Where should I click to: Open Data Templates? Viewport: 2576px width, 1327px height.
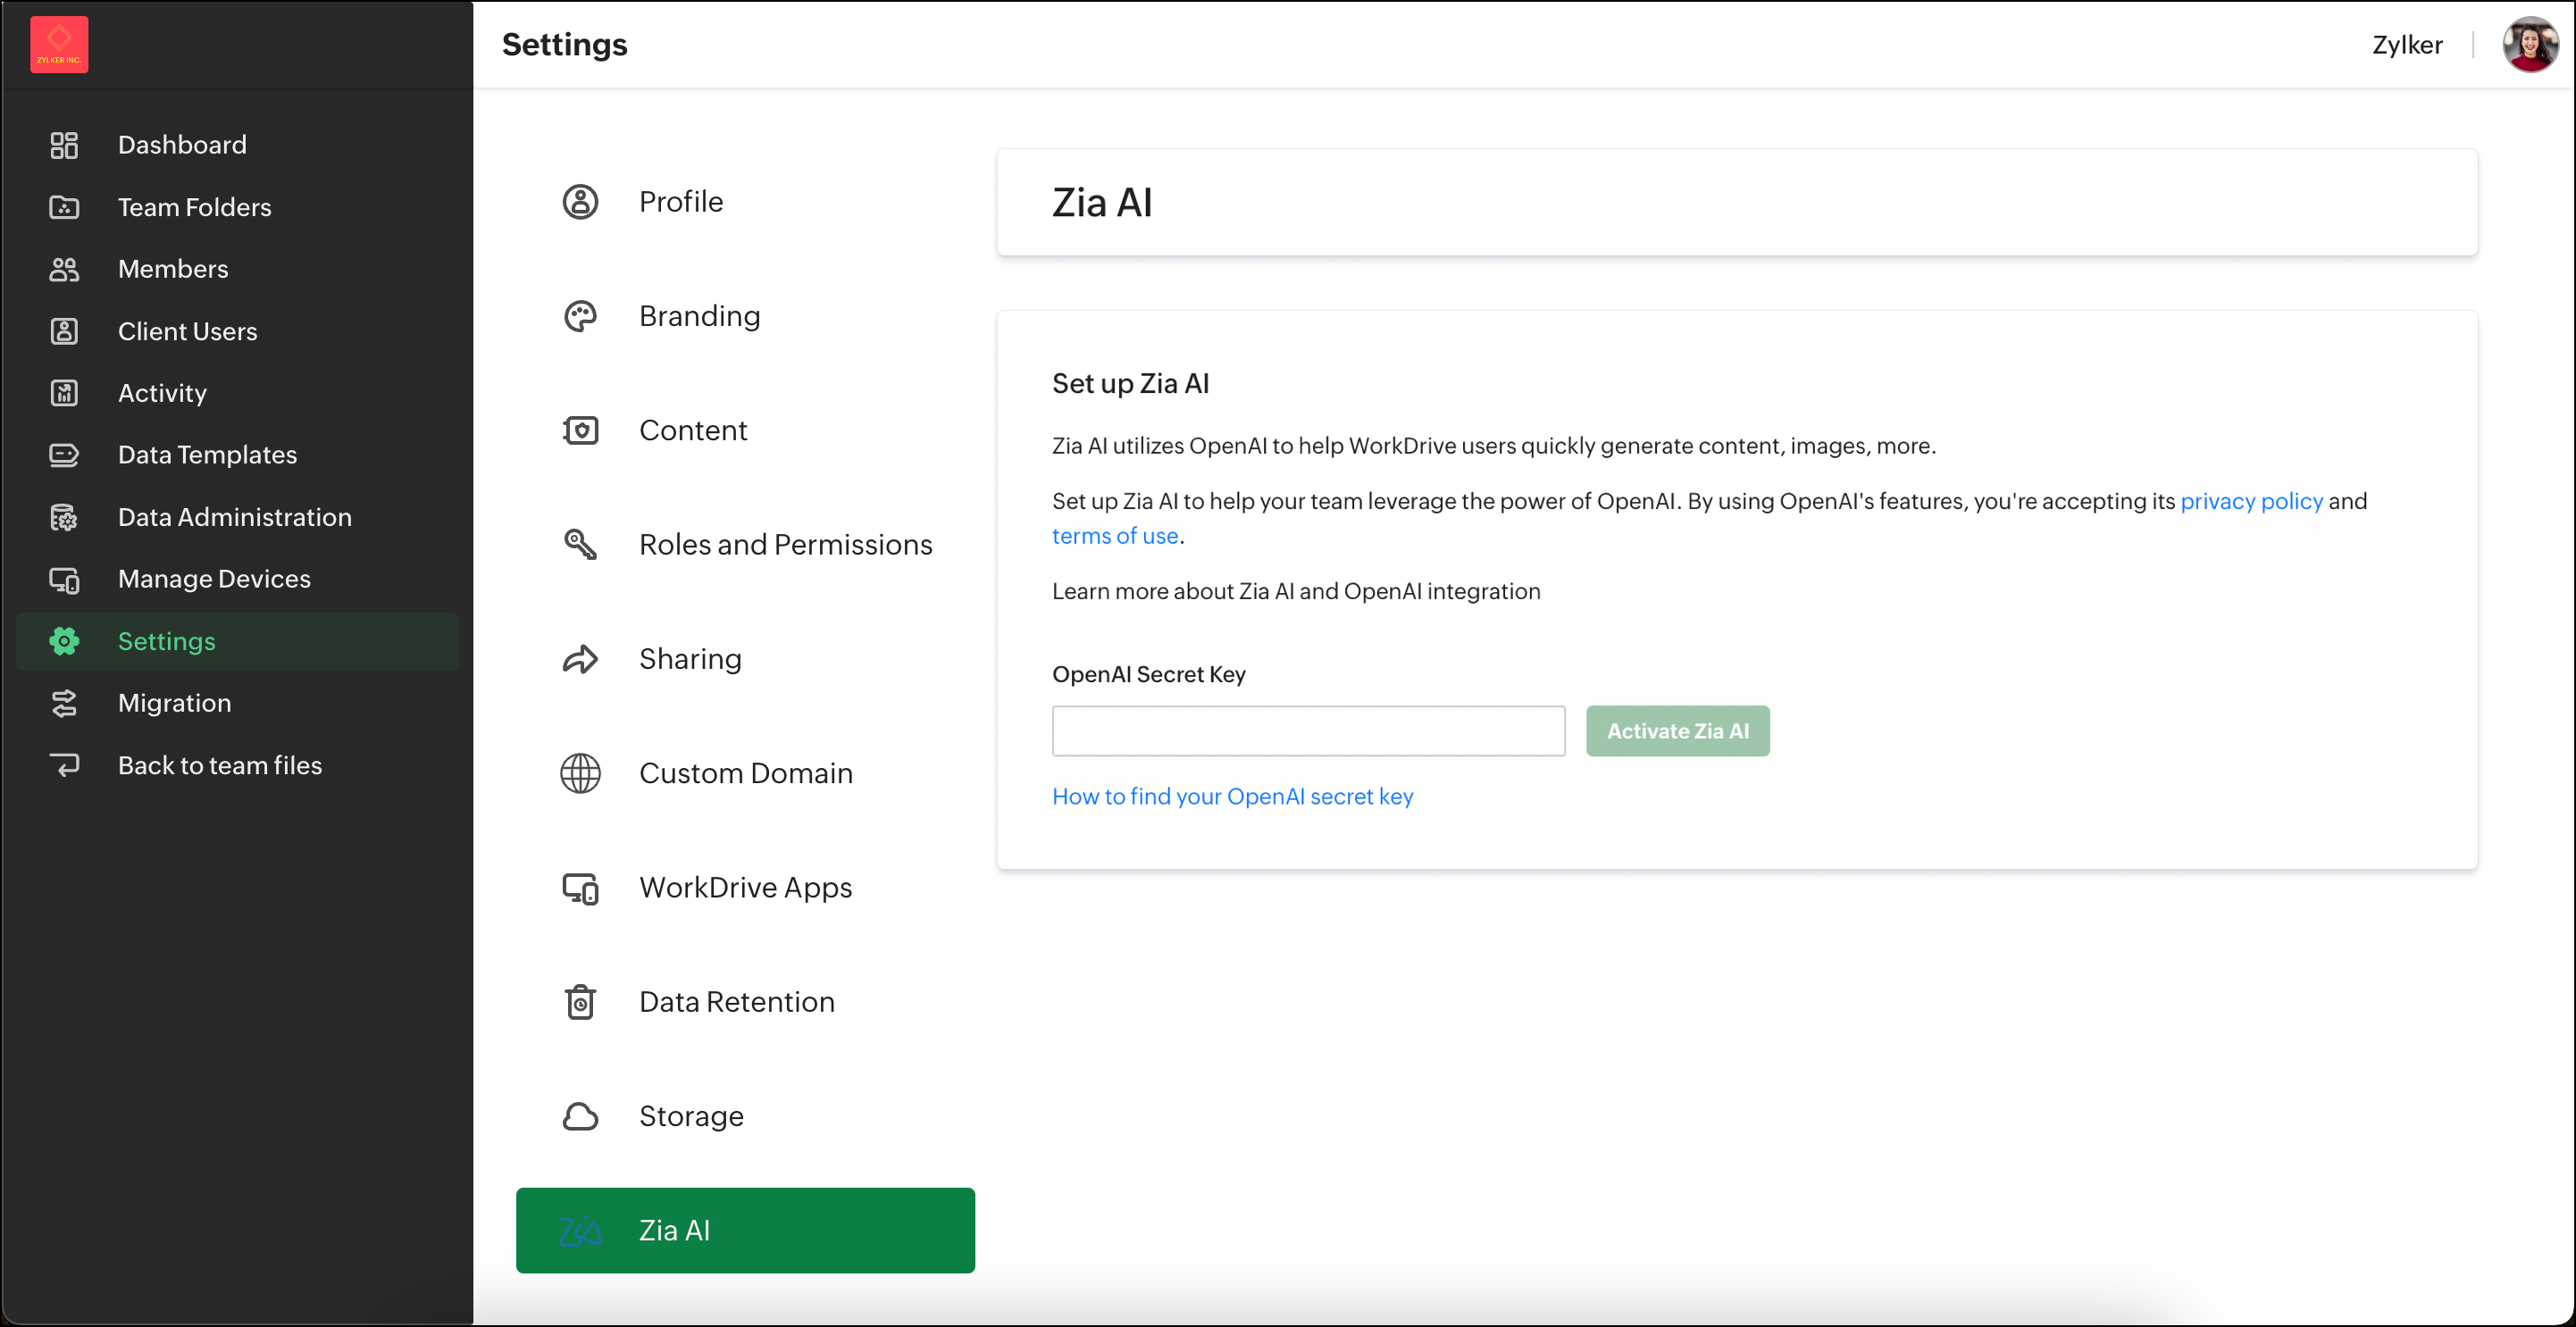click(237, 455)
